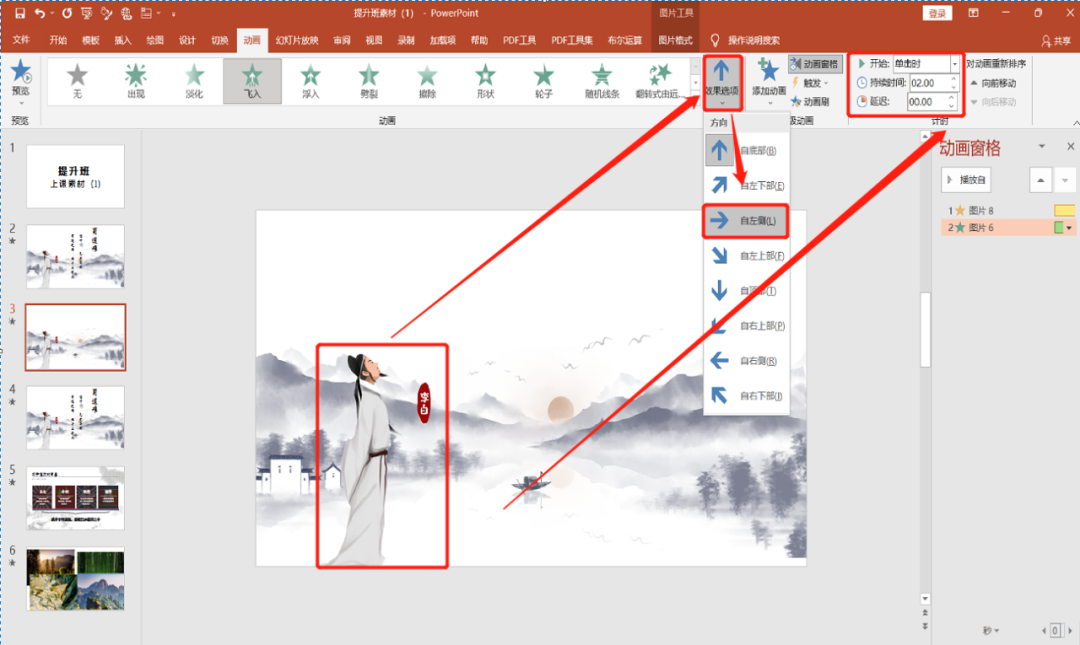Screen dimensions: 1080x645
Task: Click the 共享 share button
Action: click(x=1056, y=41)
